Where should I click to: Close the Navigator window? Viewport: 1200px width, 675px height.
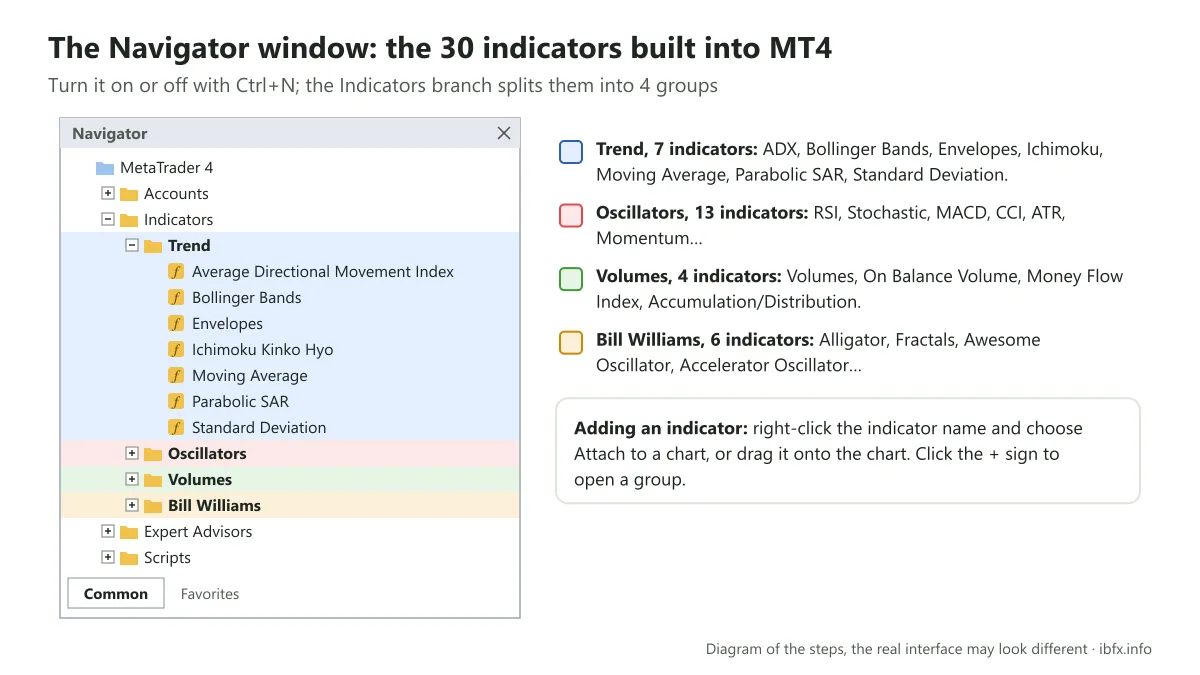504,133
